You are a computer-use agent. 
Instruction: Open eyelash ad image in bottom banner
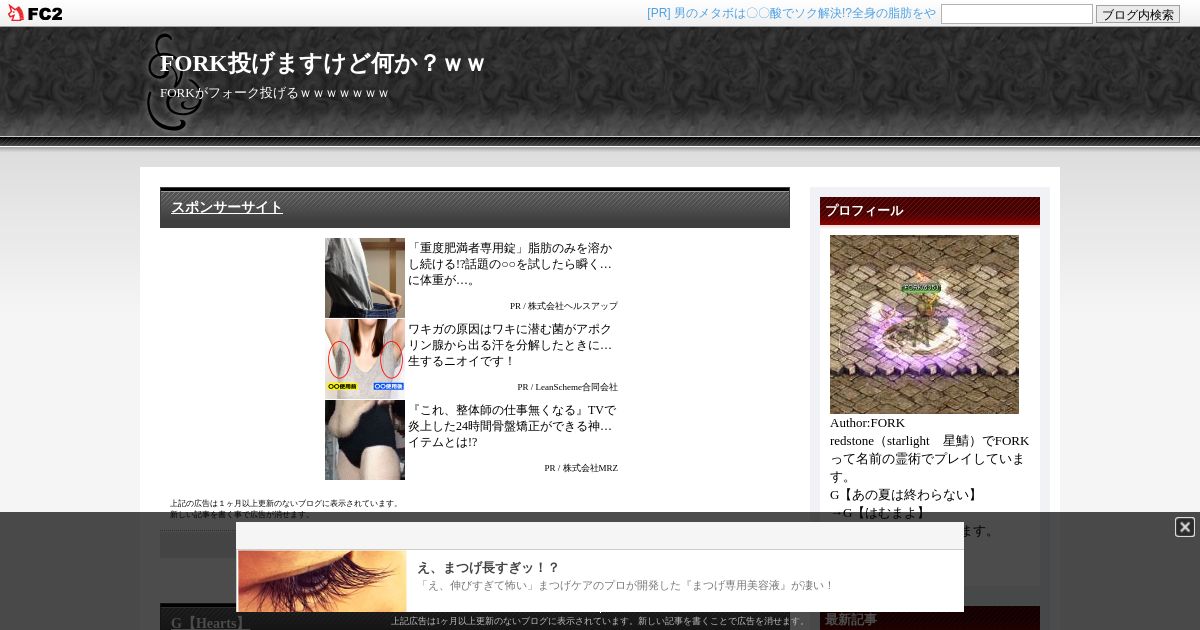coord(322,581)
